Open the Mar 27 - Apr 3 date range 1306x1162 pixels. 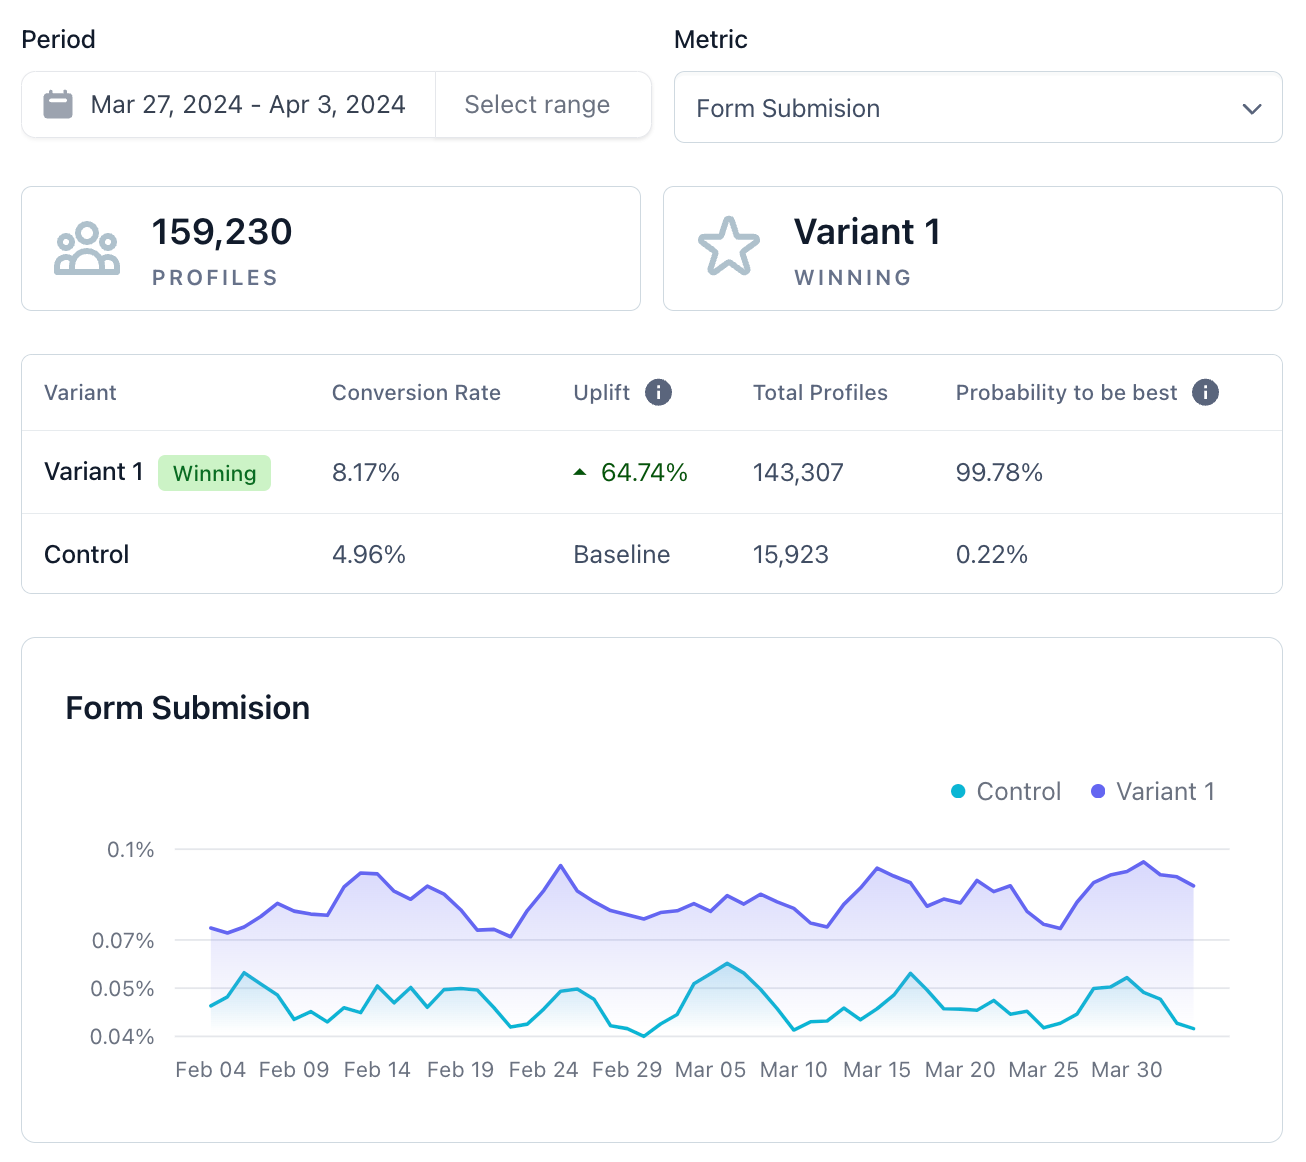[229, 105]
